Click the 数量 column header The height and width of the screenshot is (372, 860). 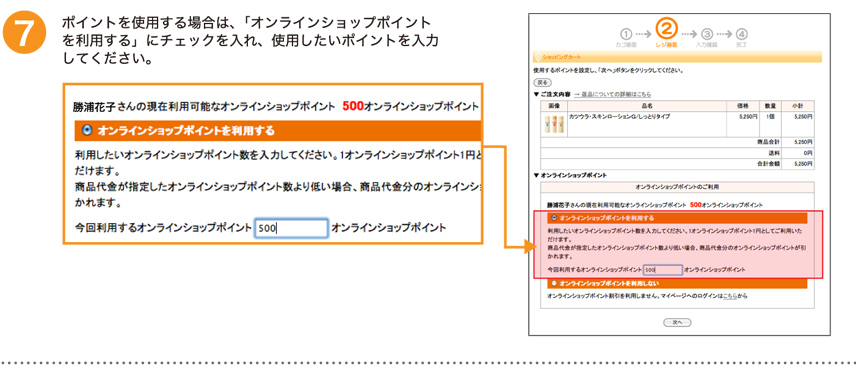point(771,105)
